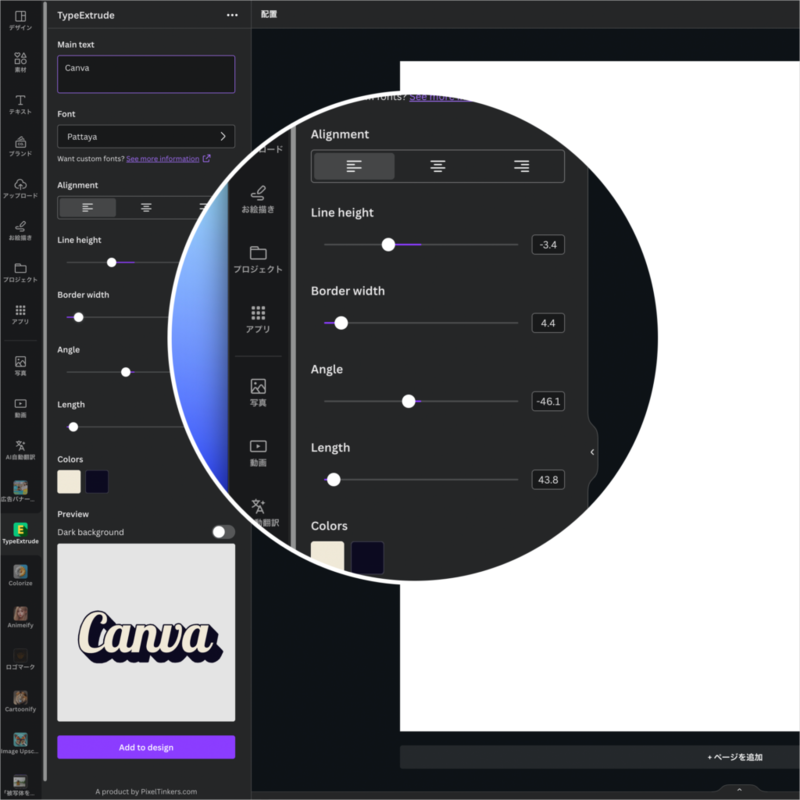Click お絵描き icon in the magnified view
This screenshot has width=800, height=800.
258,193
